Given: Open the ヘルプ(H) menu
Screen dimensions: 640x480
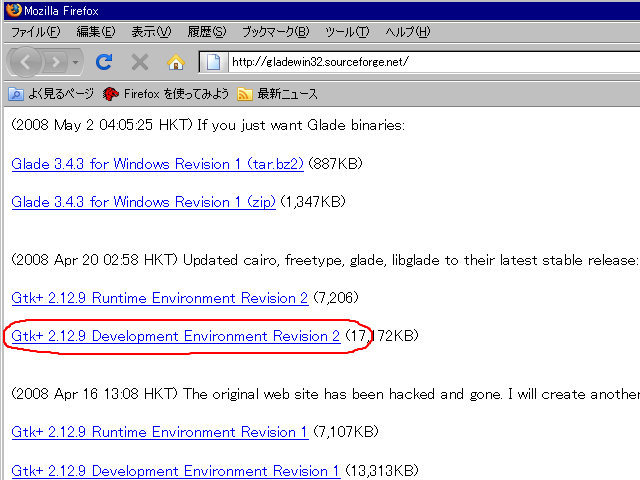Looking at the screenshot, I should [x=408, y=32].
